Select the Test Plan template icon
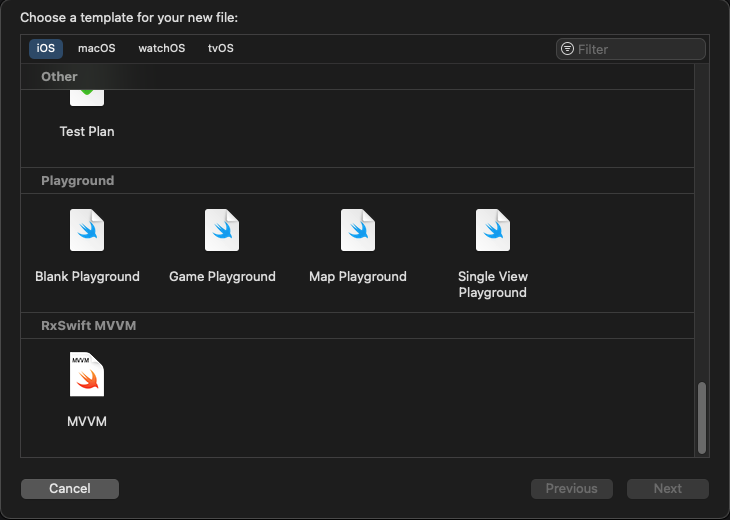The image size is (730, 520). click(x=87, y=98)
